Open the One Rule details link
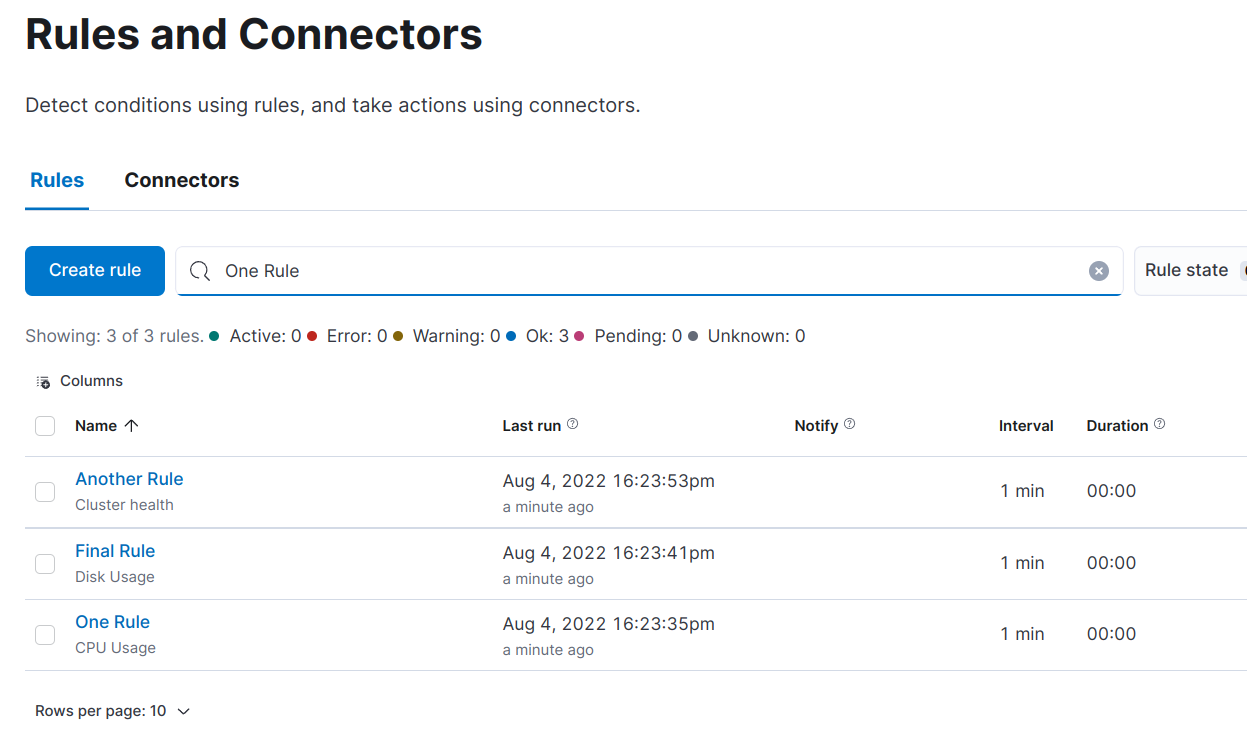The image size is (1247, 751). [x=112, y=621]
